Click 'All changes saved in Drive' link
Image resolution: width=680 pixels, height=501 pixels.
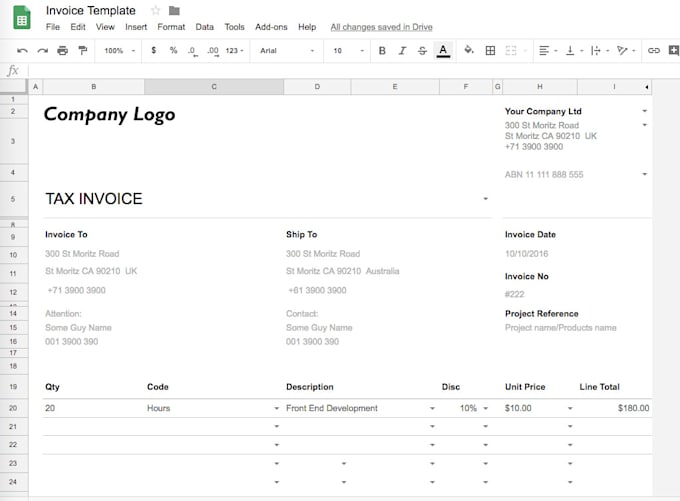pyautogui.click(x=382, y=27)
